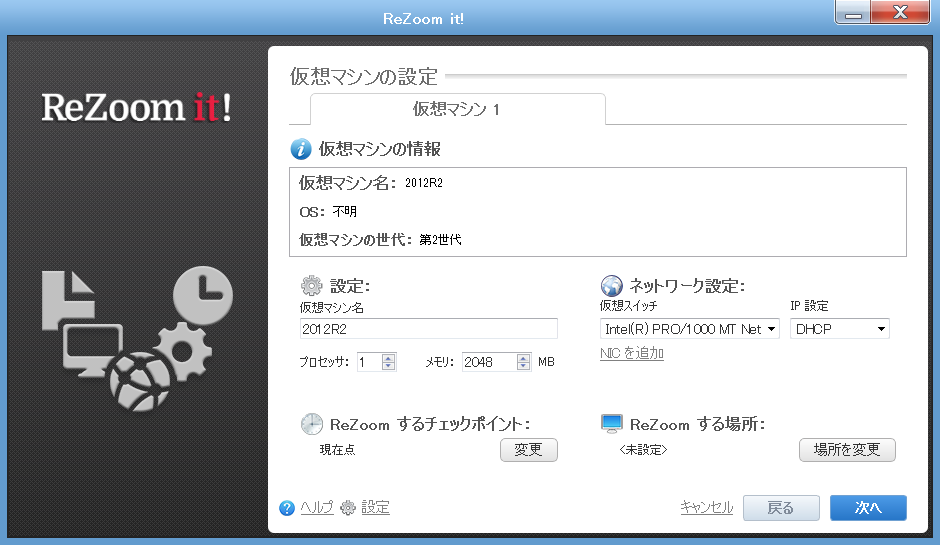940x545 pixels.
Task: Open the IP 設定 DHCP dropdown
Action: coord(839,329)
